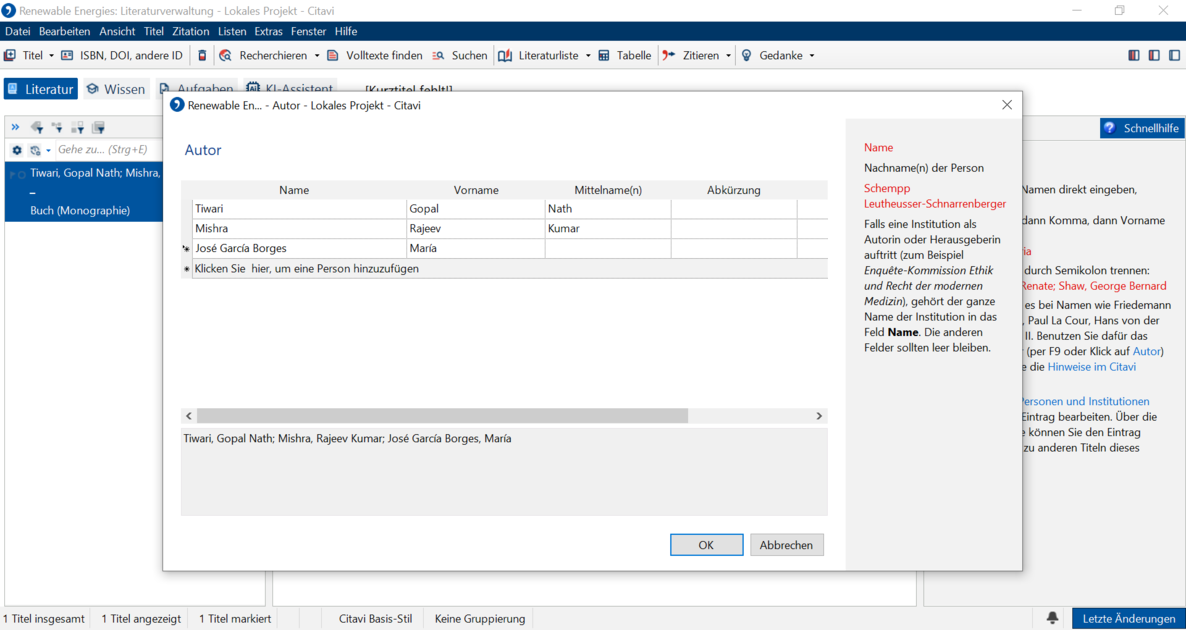1186x630 pixels.
Task: Open the Recherchieren dropdown arrow
Action: pyautogui.click(x=317, y=55)
